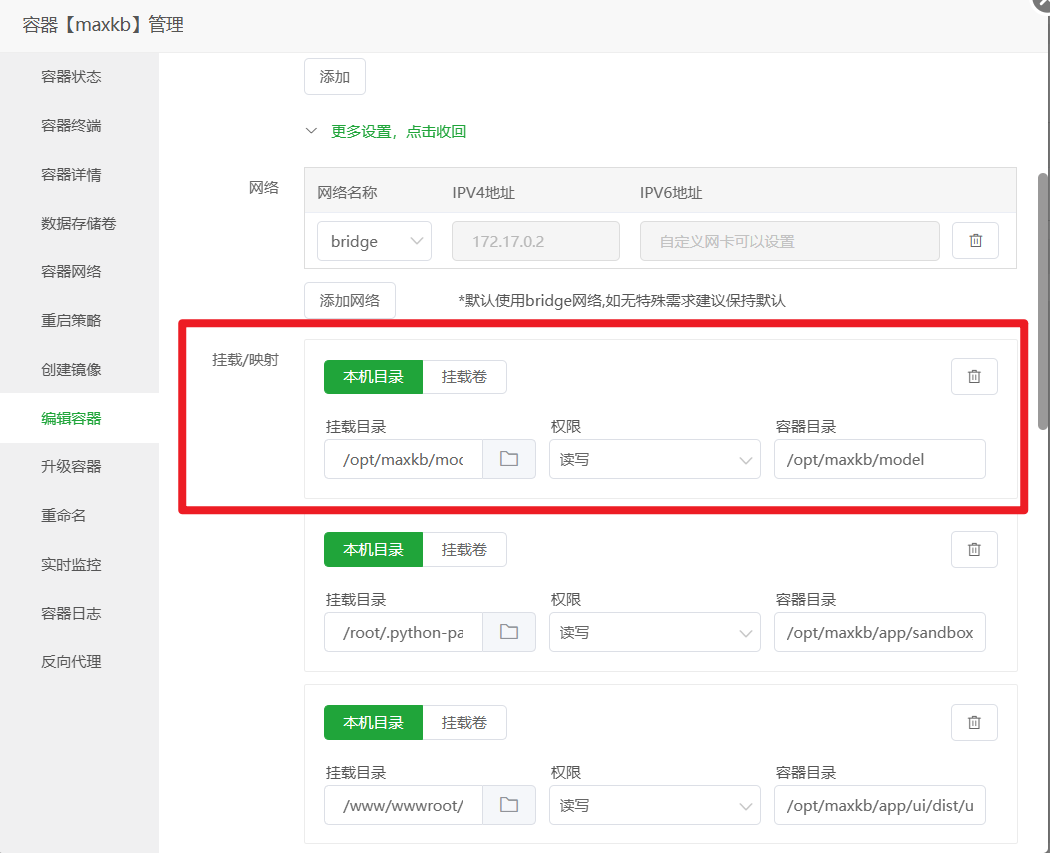1050x853 pixels.
Task: Remove the sandbox mount entry
Action: coord(974,549)
